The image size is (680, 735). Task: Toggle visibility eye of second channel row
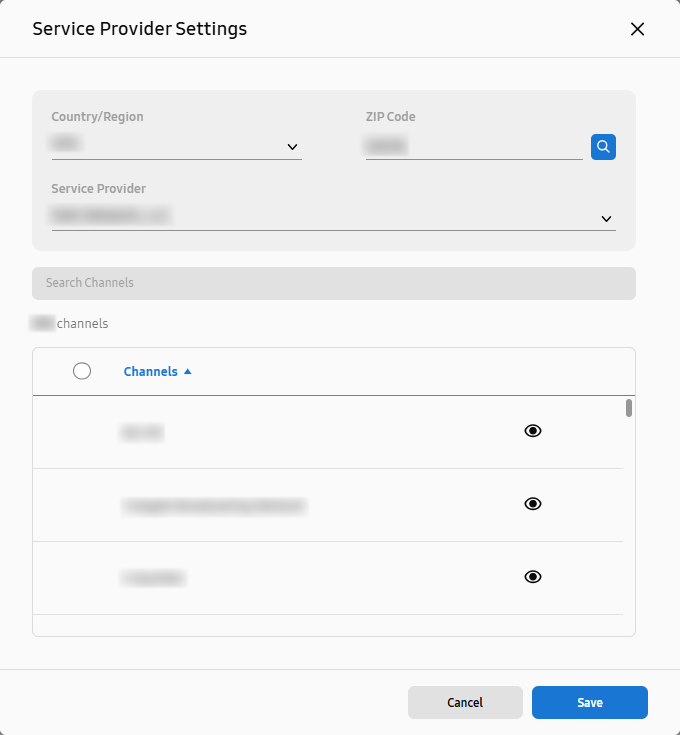tap(533, 504)
